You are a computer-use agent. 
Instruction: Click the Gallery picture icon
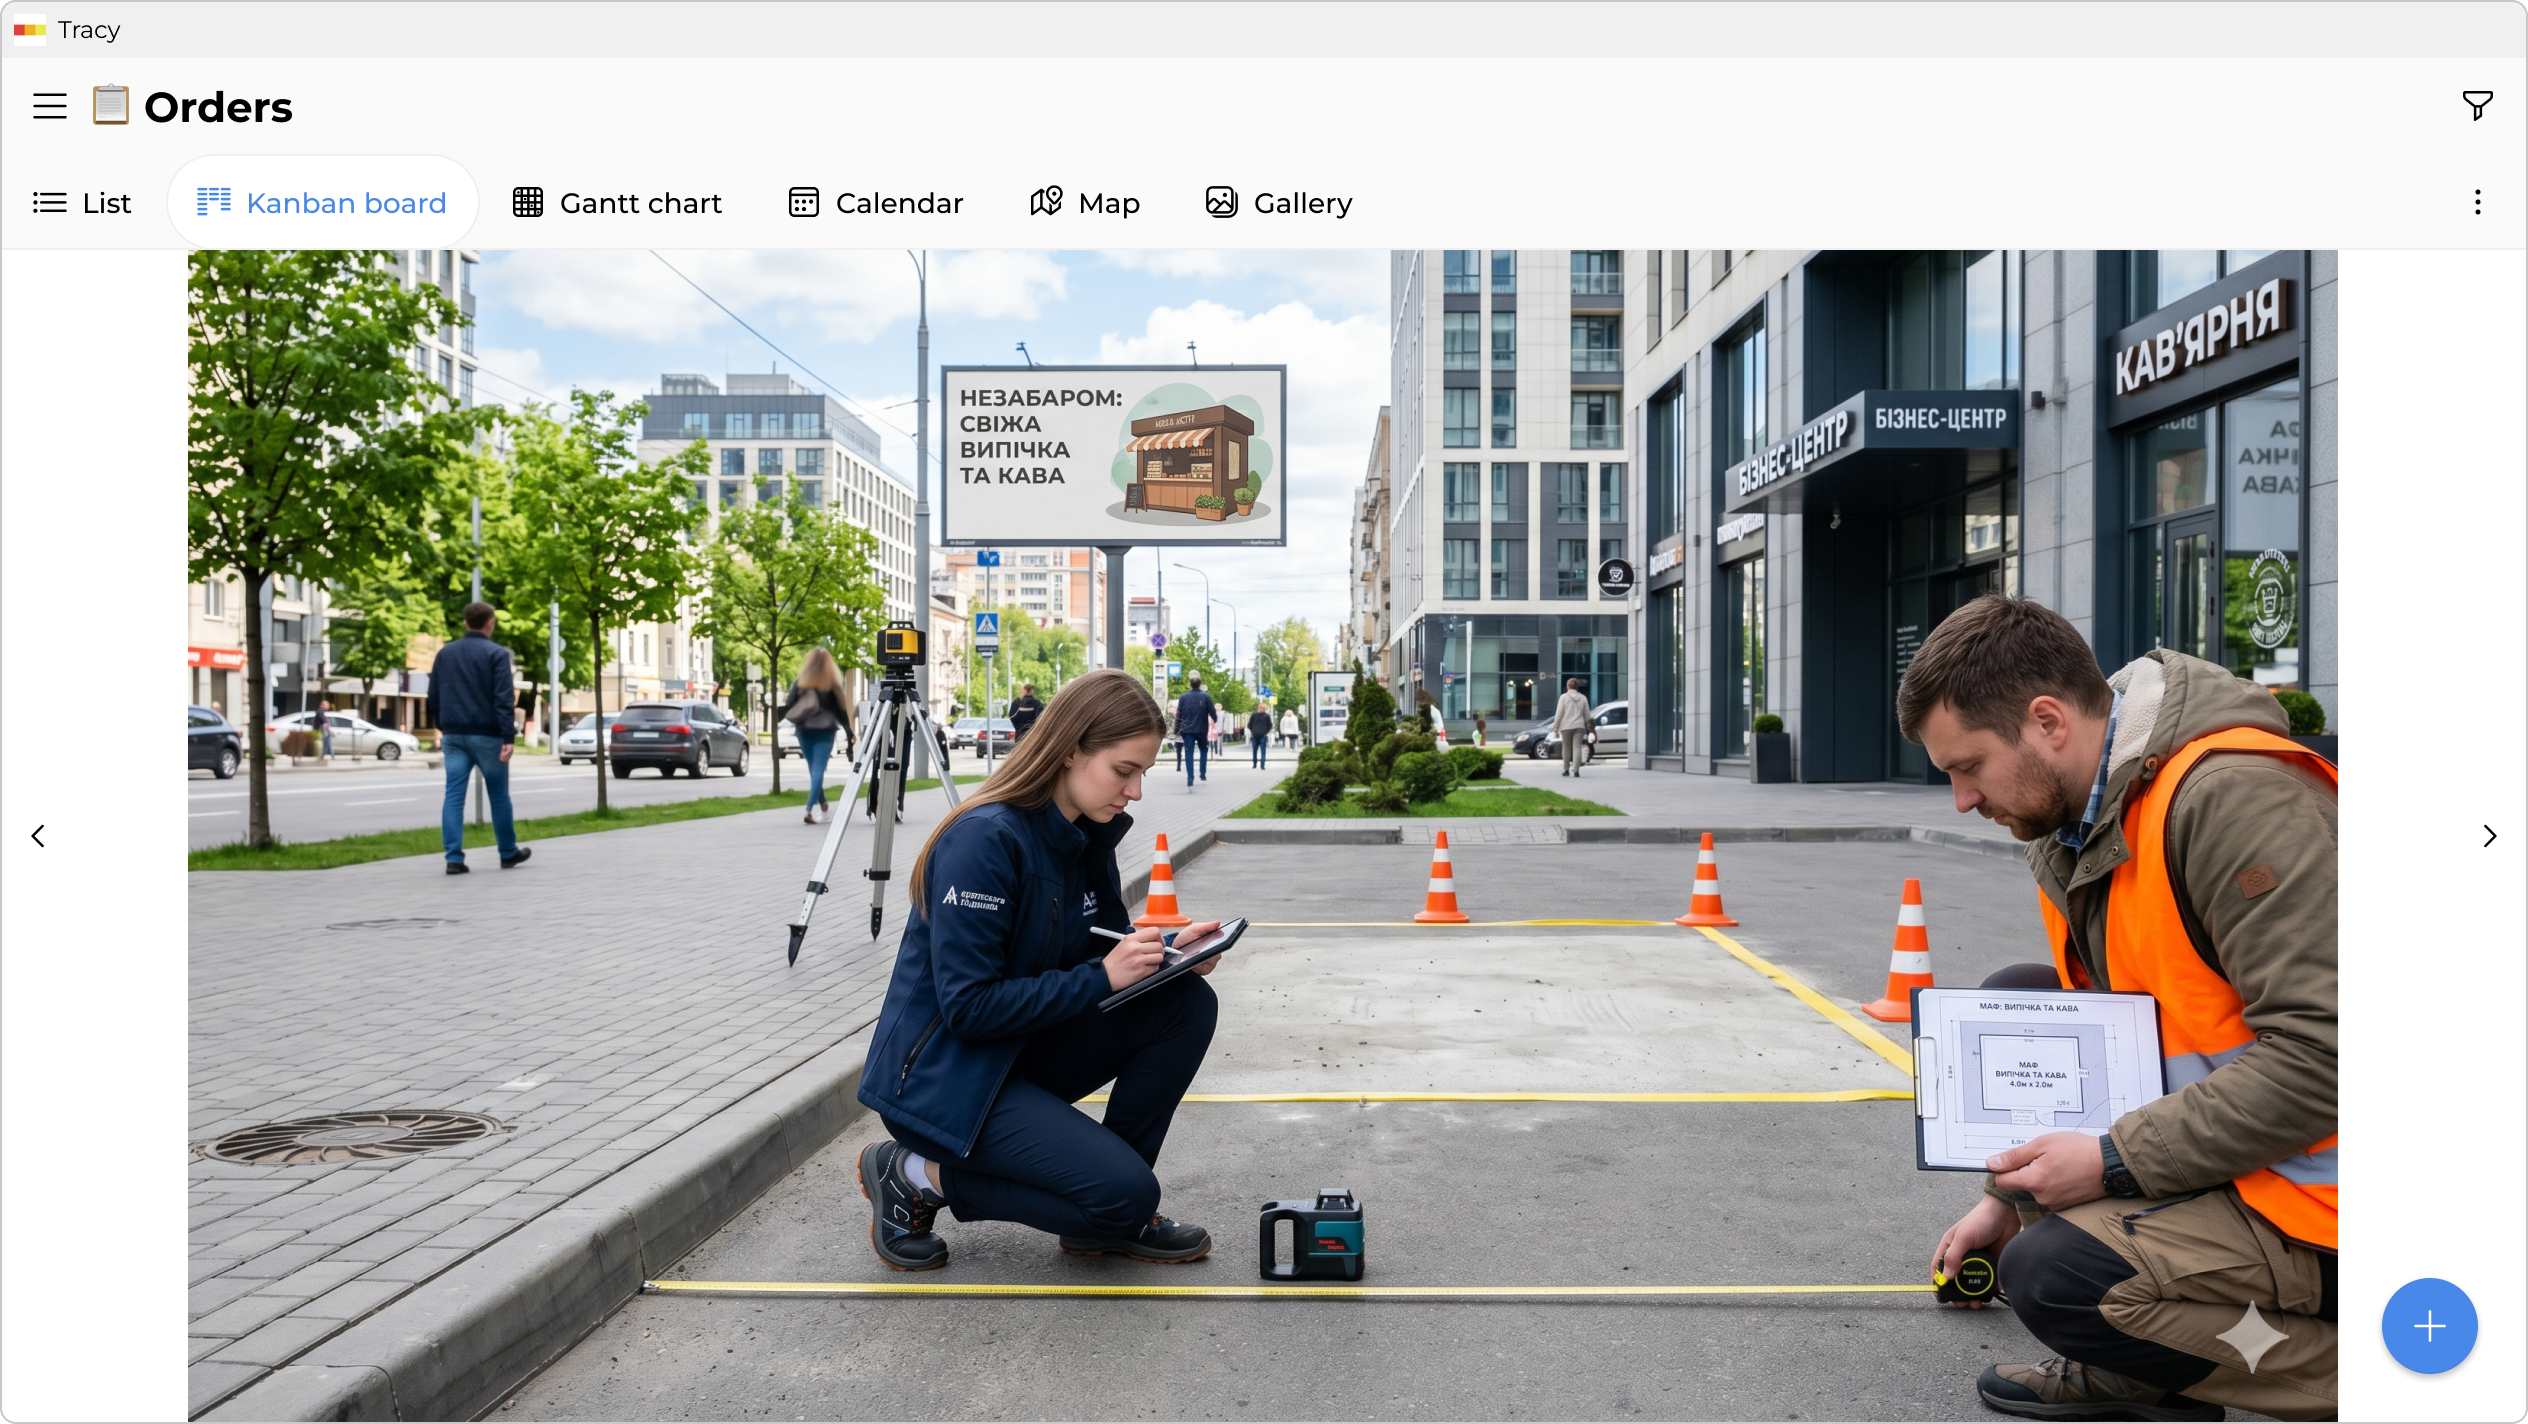(x=1221, y=203)
